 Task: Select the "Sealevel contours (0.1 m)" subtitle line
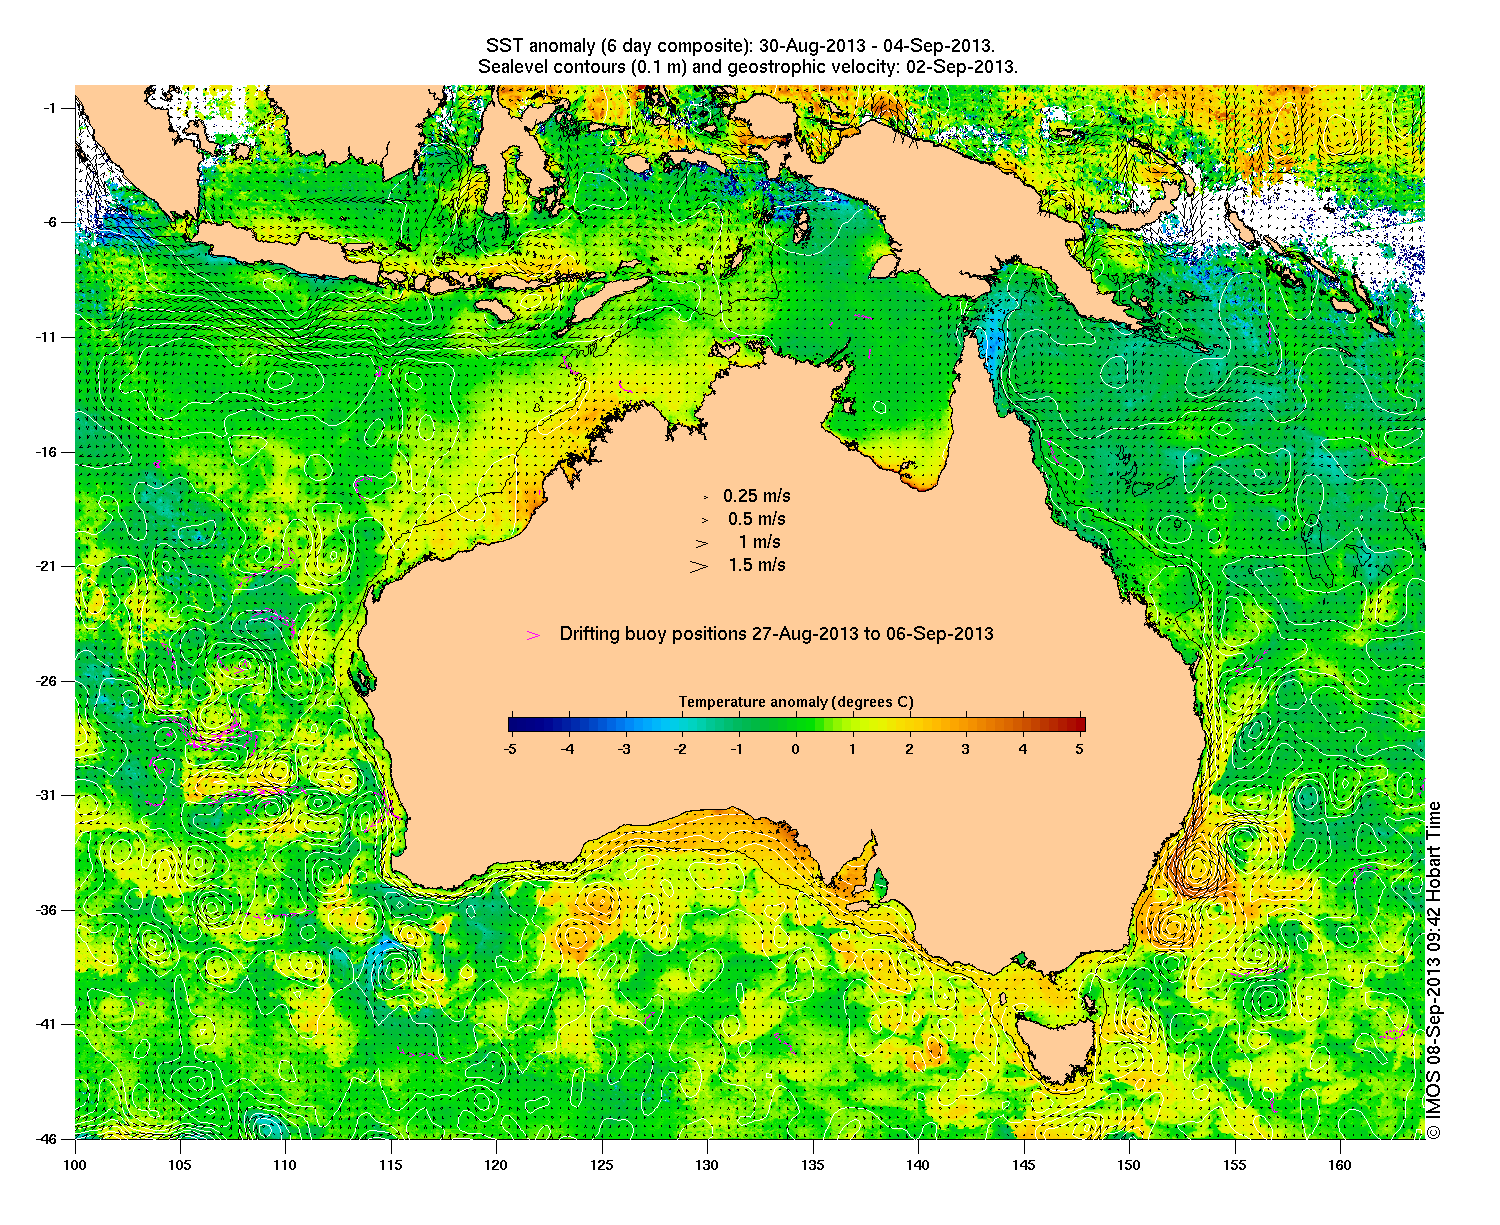coord(748,67)
